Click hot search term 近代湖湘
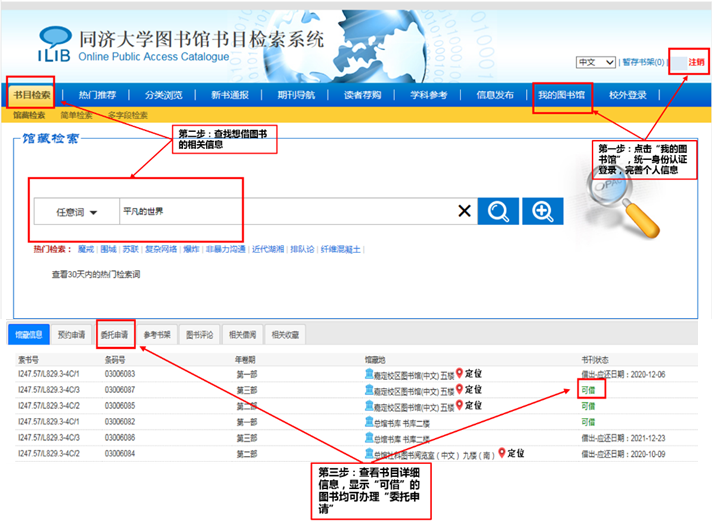The image size is (712, 521). [x=268, y=249]
